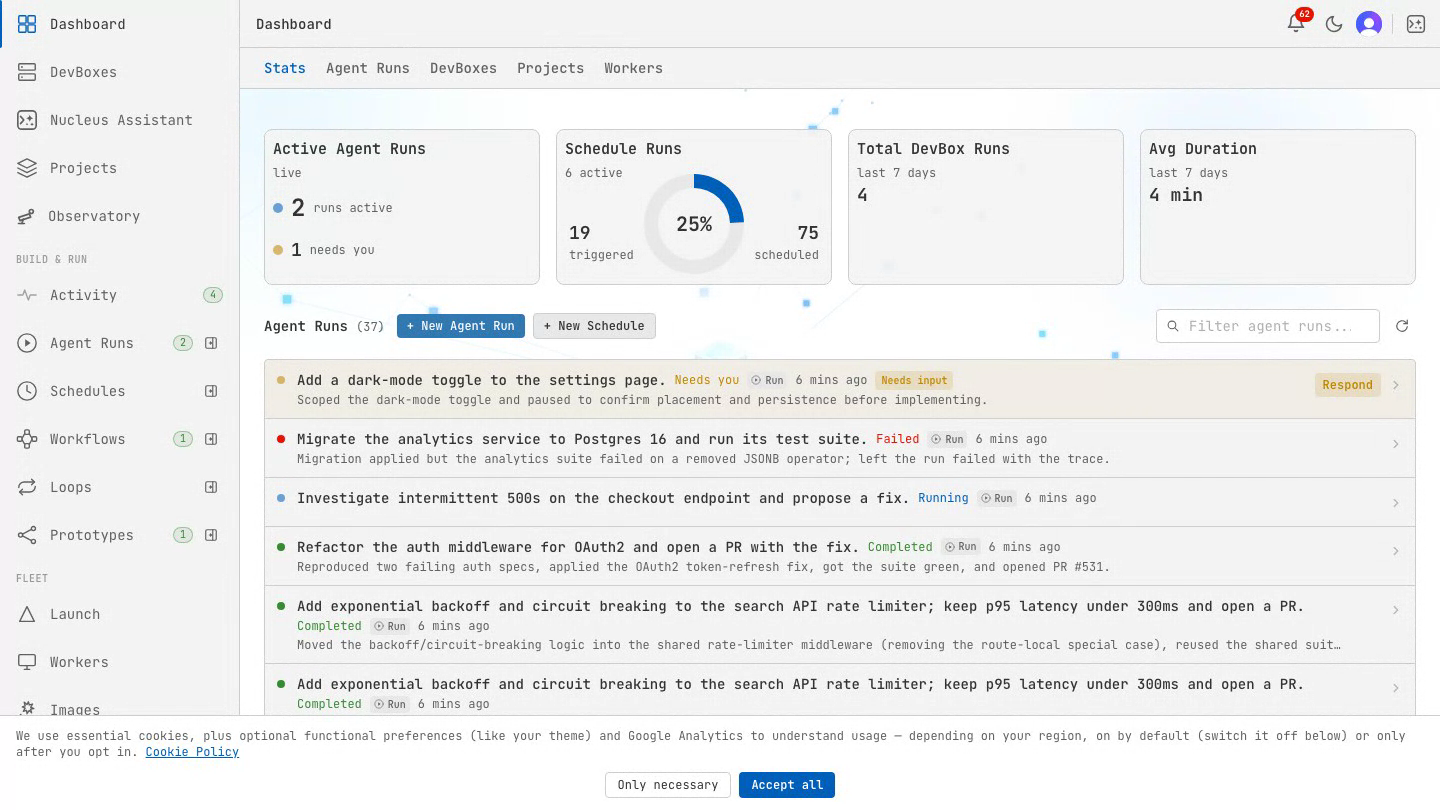Click the Respond button on the dark-mode run
Viewport: 1440px width, 810px height.
[1347, 385]
